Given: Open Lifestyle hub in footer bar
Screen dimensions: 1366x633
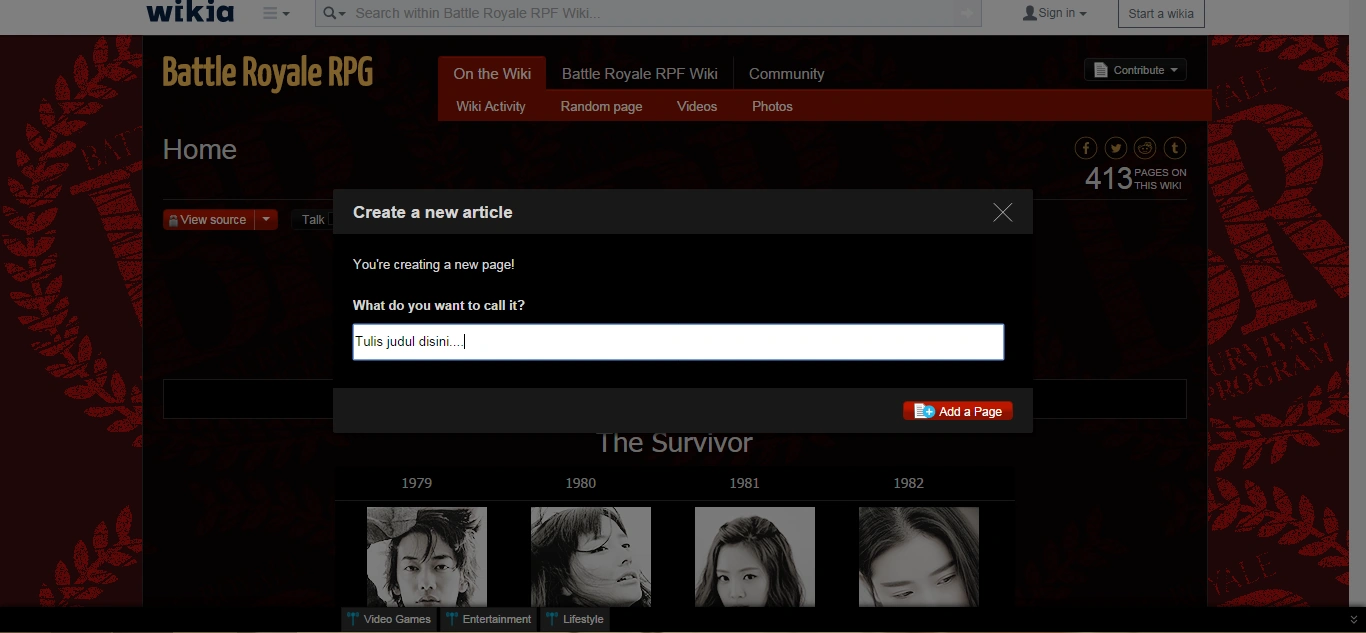Looking at the screenshot, I should 575,619.
